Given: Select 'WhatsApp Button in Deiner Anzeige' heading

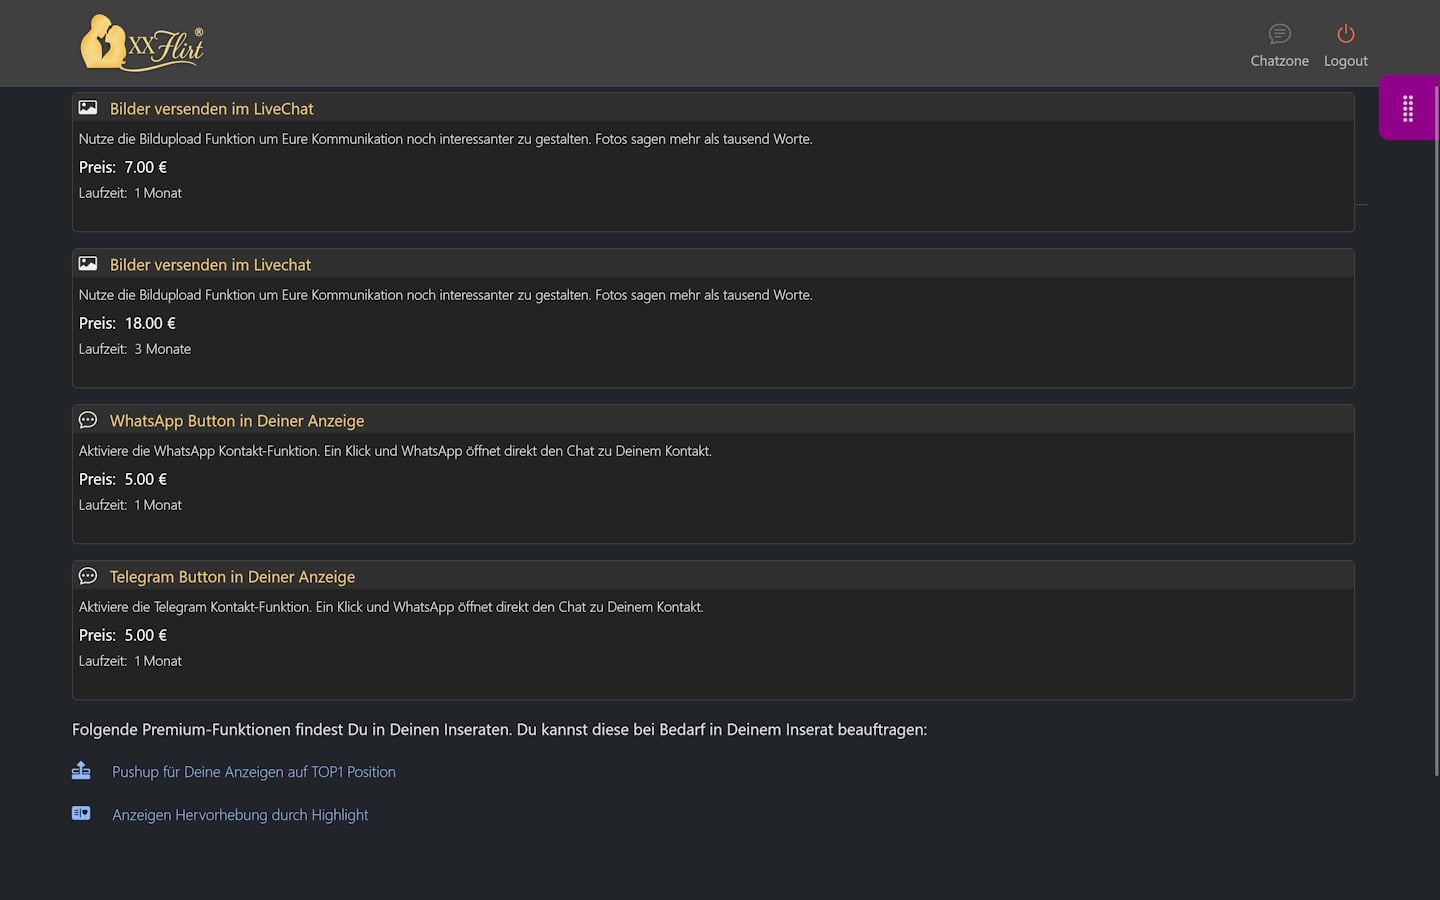Looking at the screenshot, I should 237,421.
